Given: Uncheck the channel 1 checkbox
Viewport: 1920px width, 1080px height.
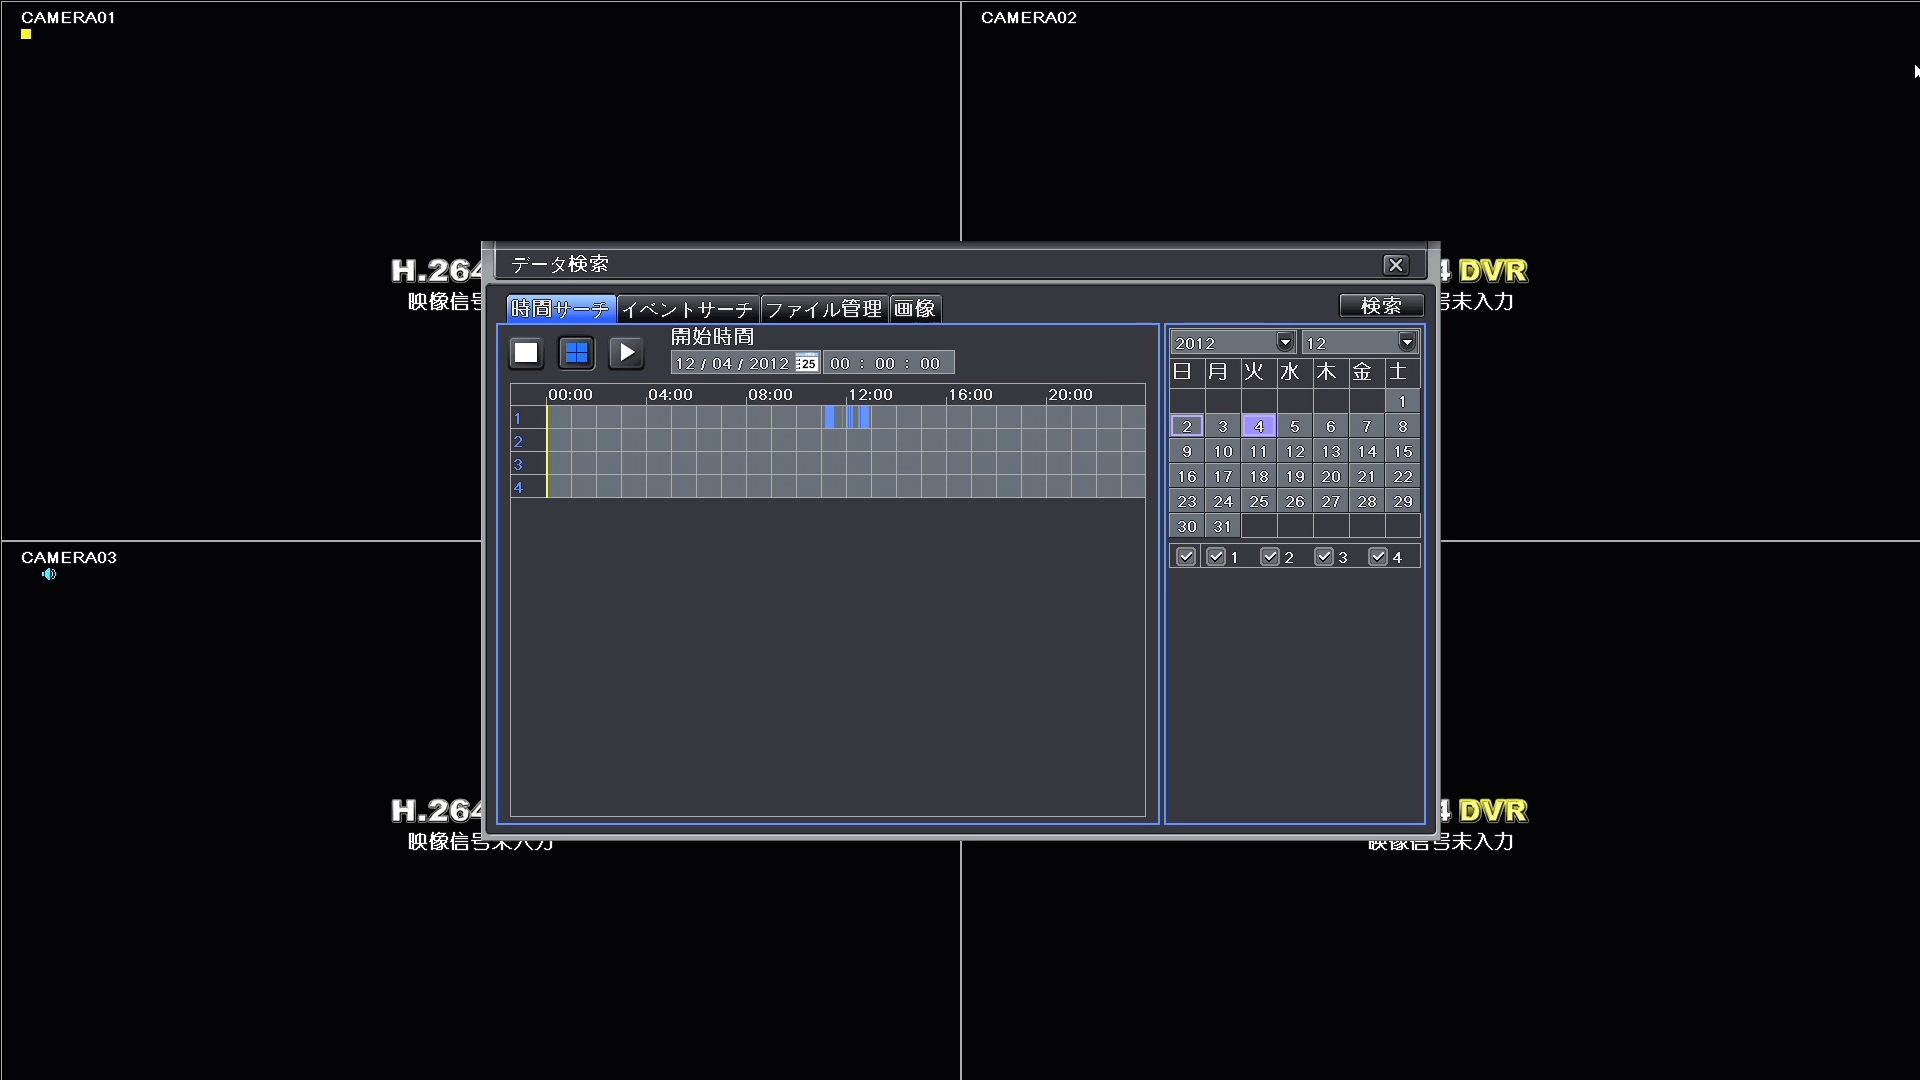Looking at the screenshot, I should pyautogui.click(x=1216, y=557).
